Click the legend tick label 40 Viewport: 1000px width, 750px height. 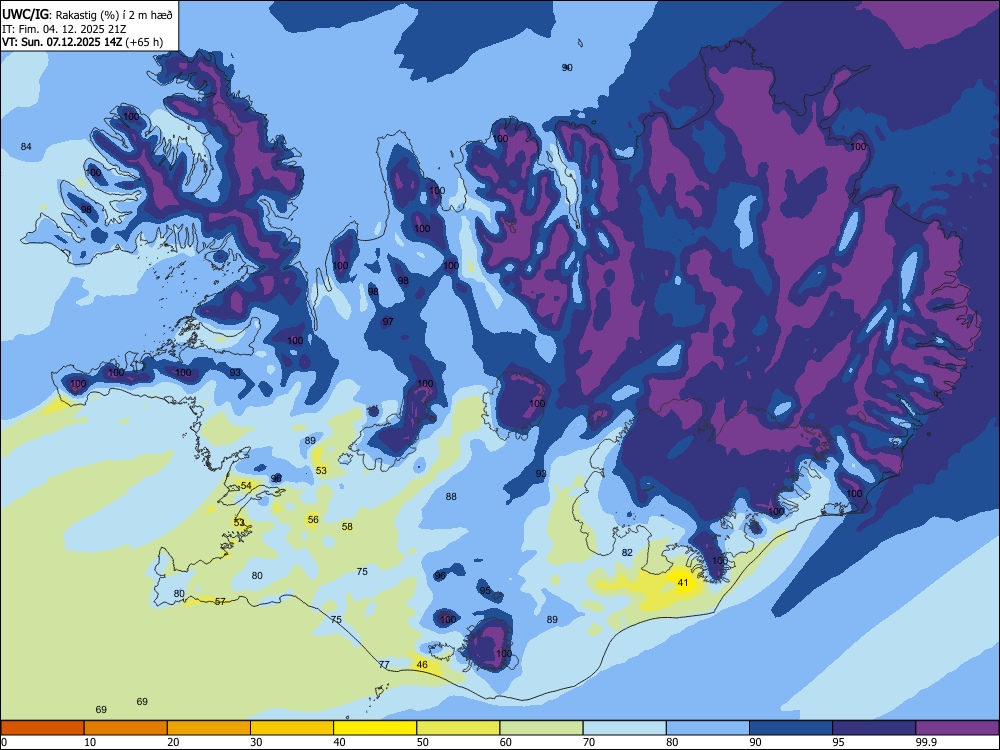pyautogui.click(x=339, y=742)
